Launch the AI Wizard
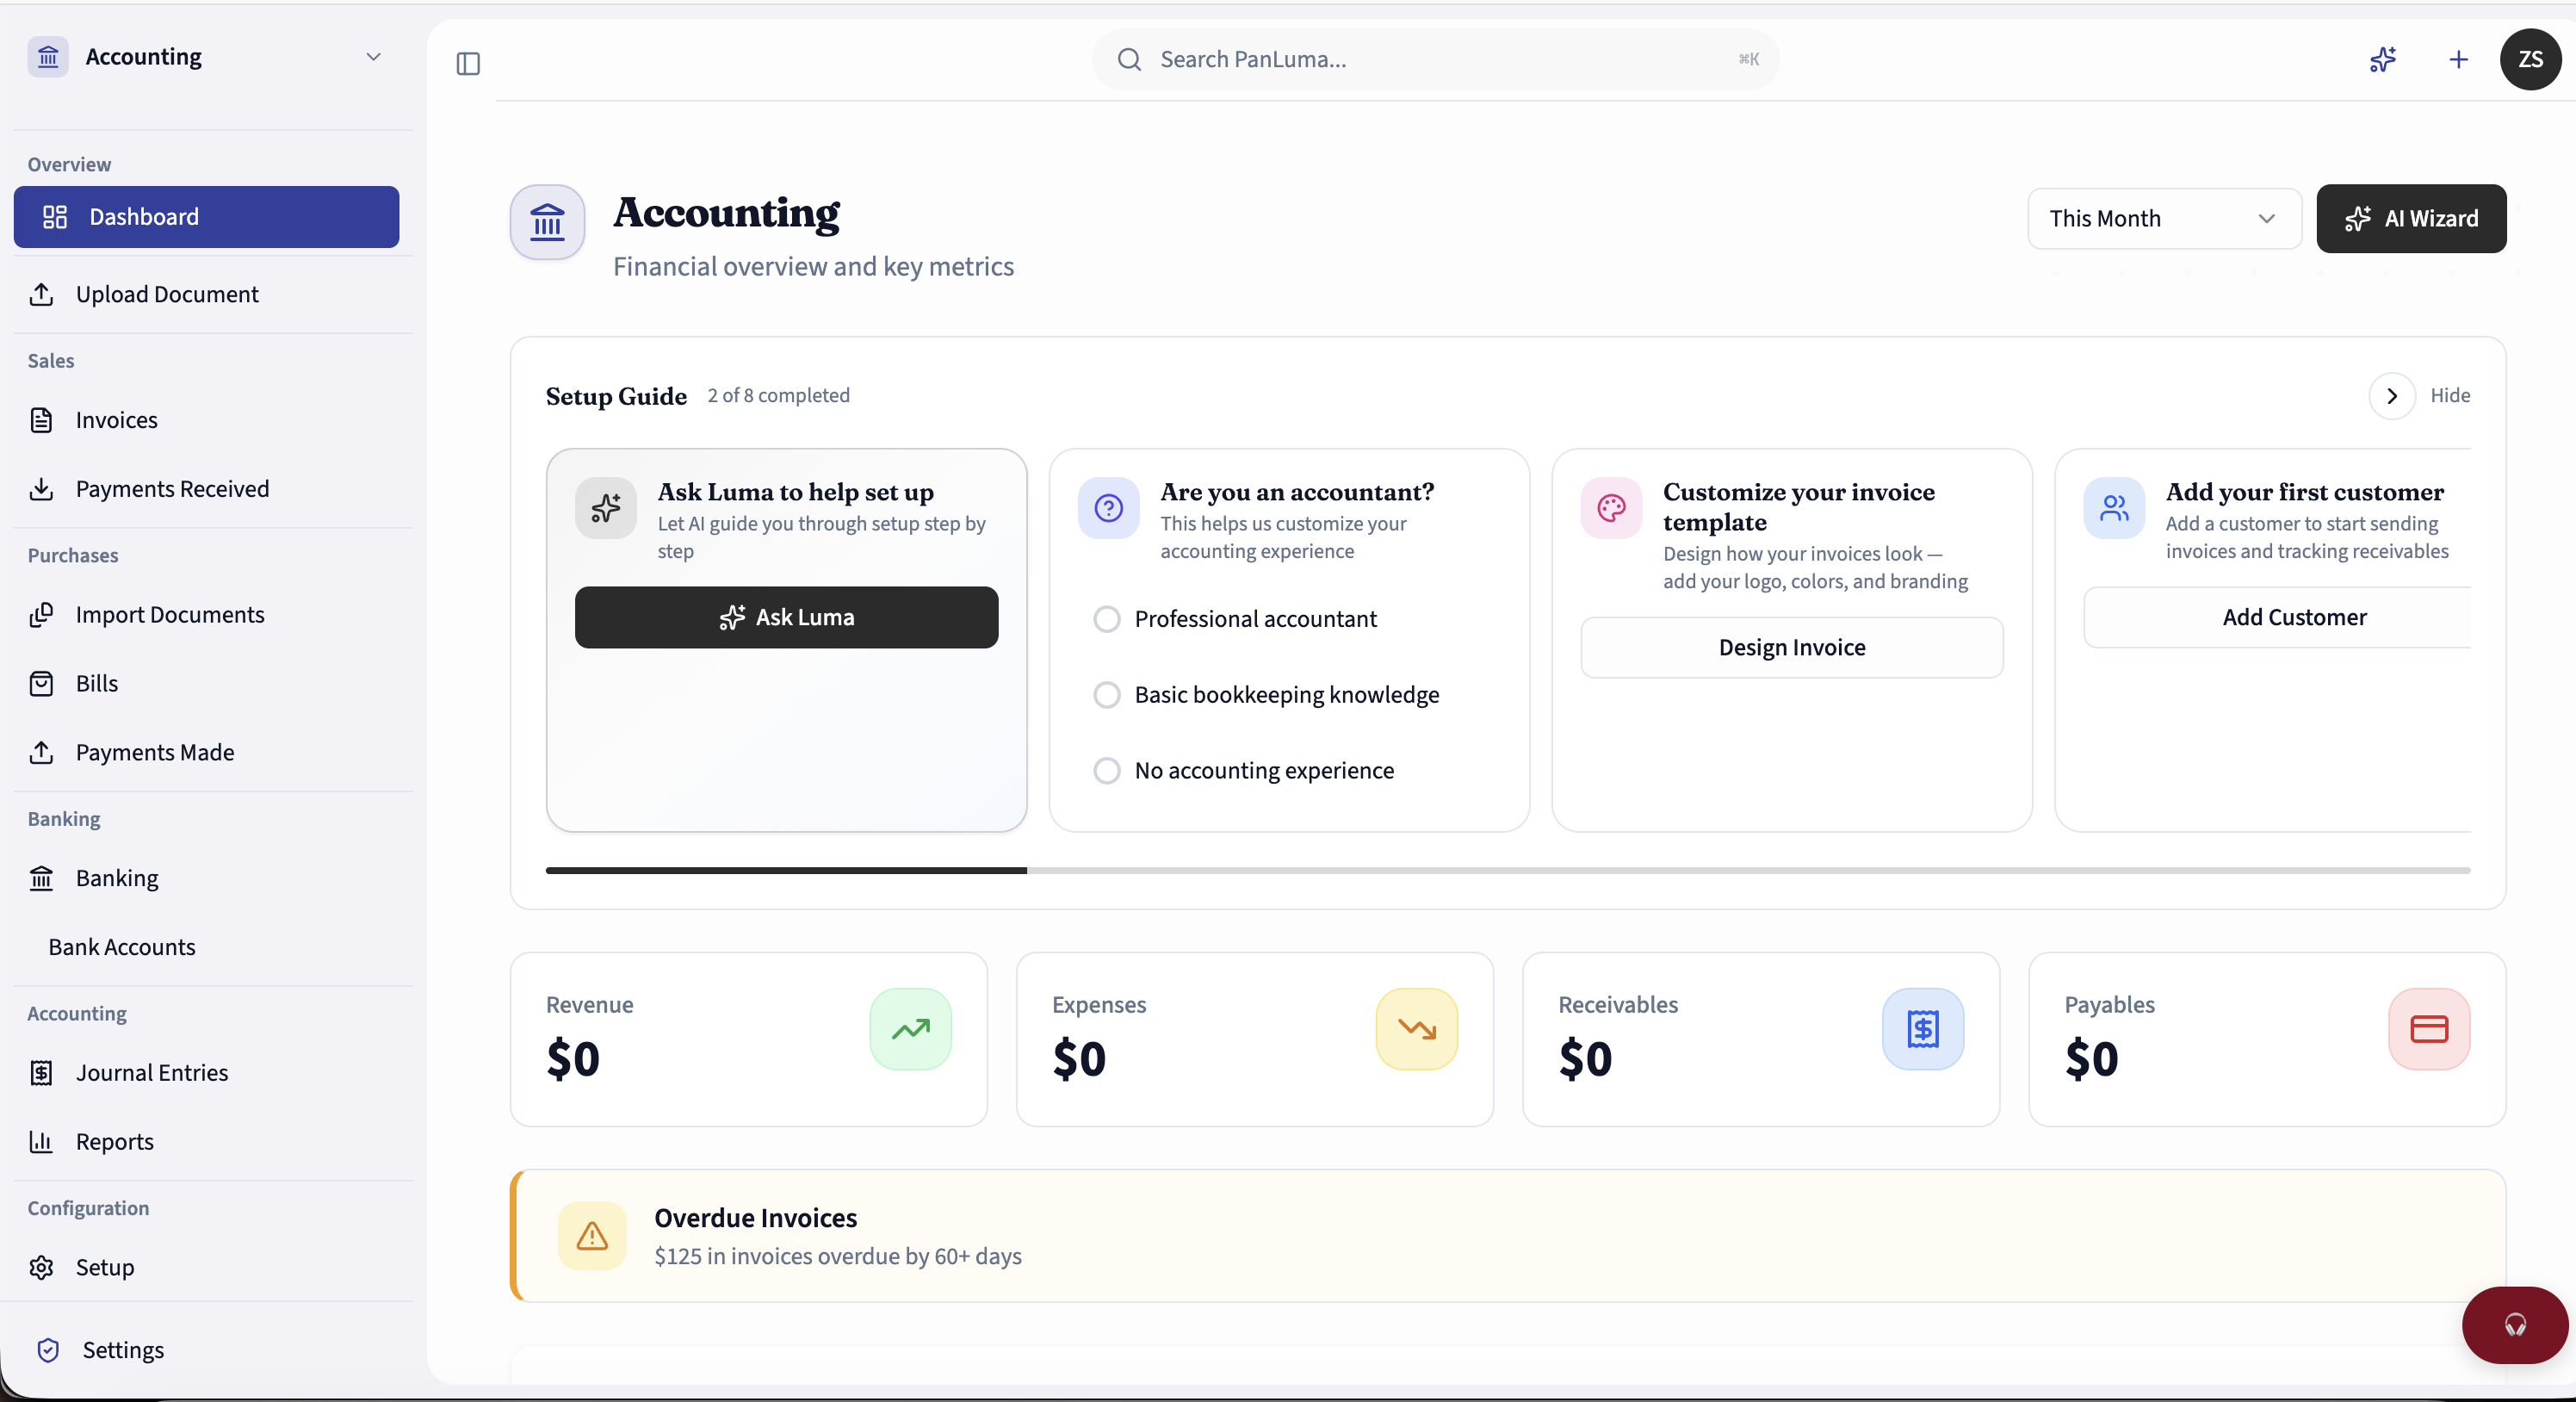Screen dimensions: 2576x1402 (2412, 218)
